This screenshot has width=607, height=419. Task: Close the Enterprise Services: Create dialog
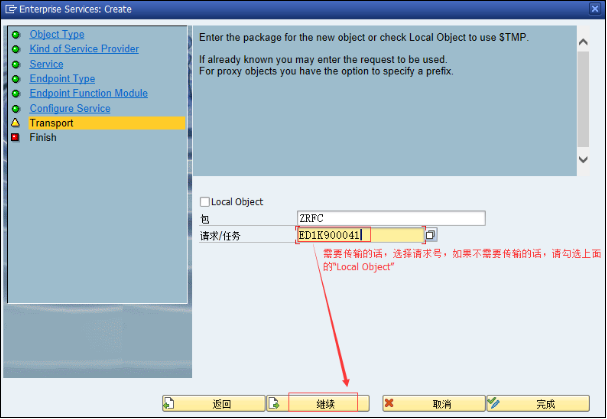coord(595,9)
